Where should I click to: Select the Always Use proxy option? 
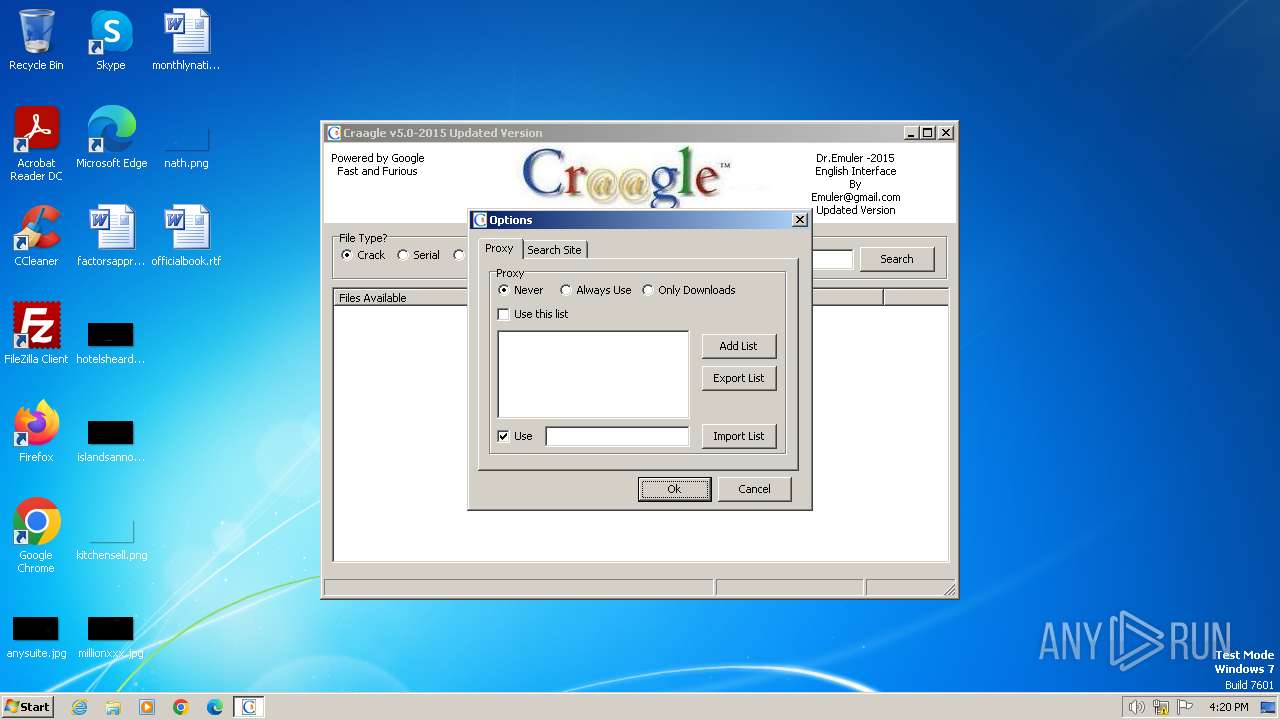point(566,290)
